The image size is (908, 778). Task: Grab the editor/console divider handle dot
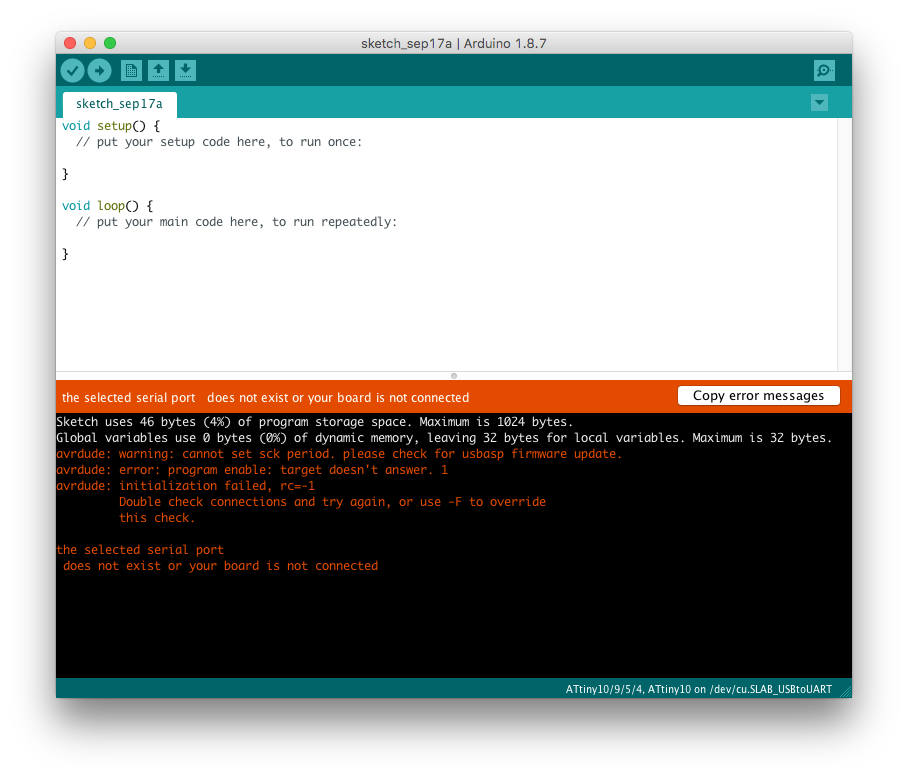point(454,376)
